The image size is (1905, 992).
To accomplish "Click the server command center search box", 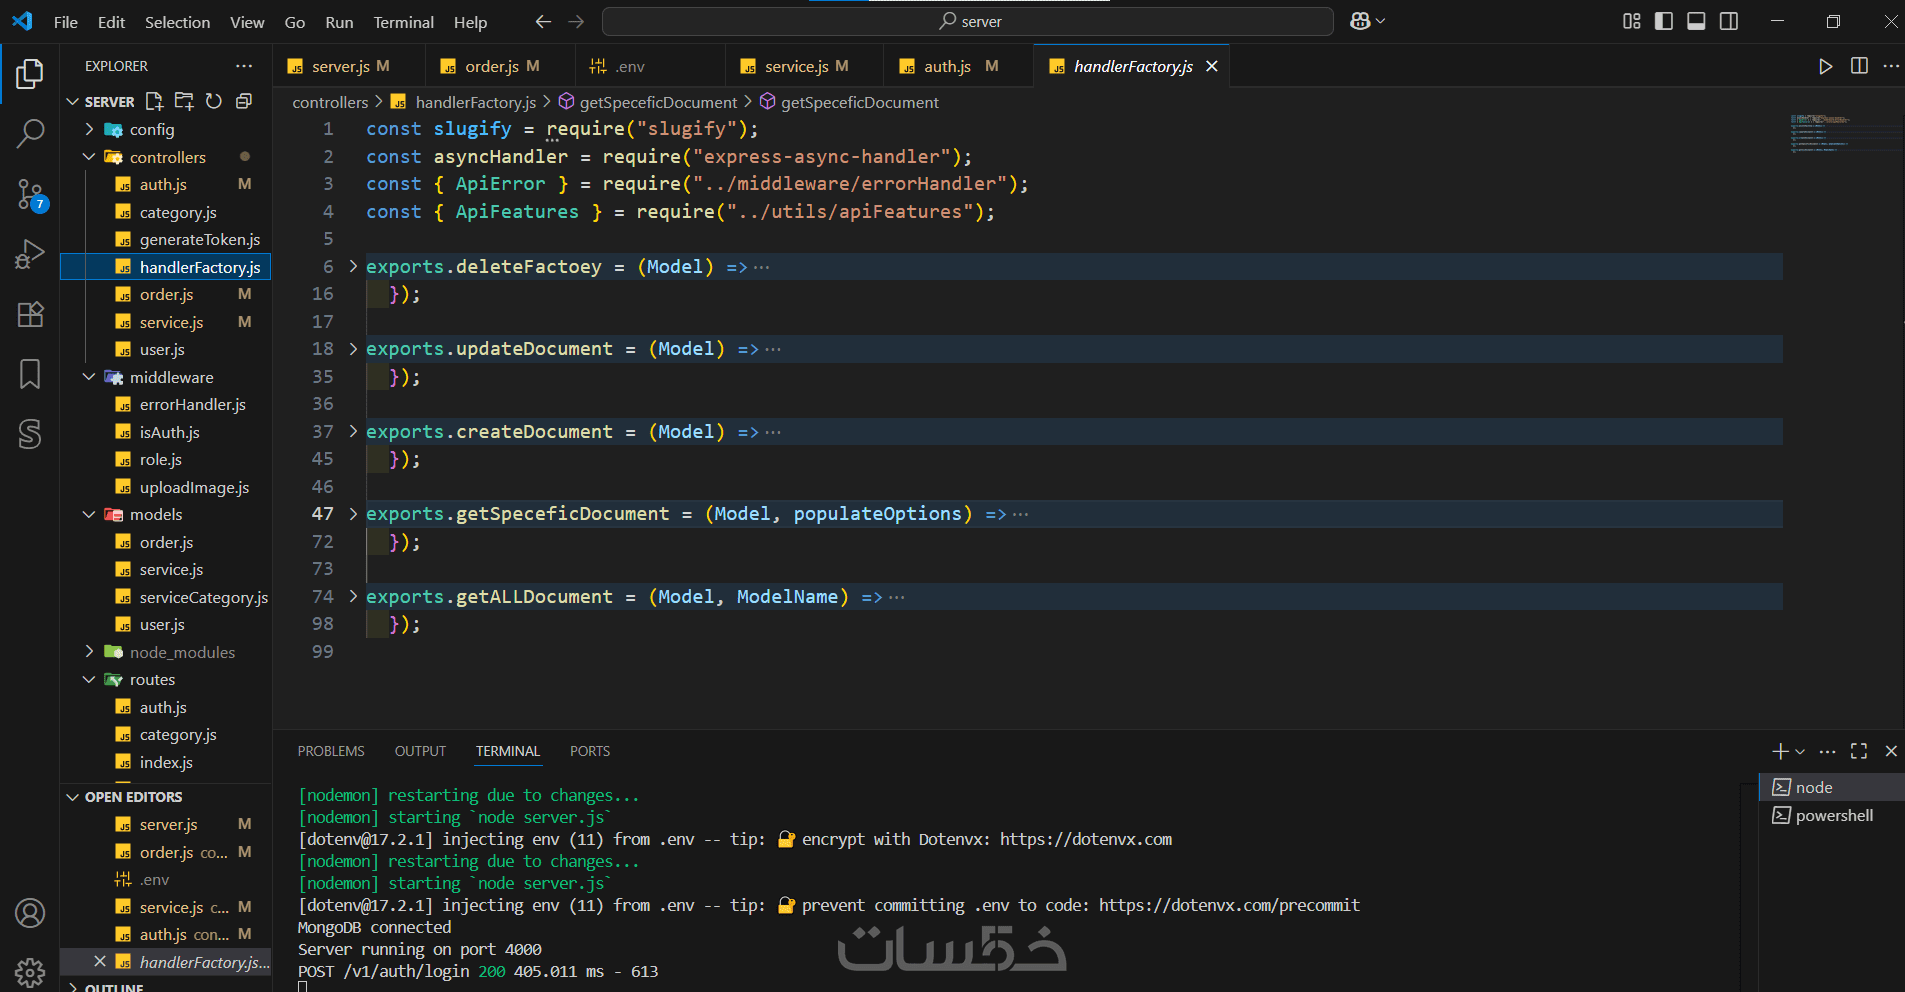I will tap(968, 21).
